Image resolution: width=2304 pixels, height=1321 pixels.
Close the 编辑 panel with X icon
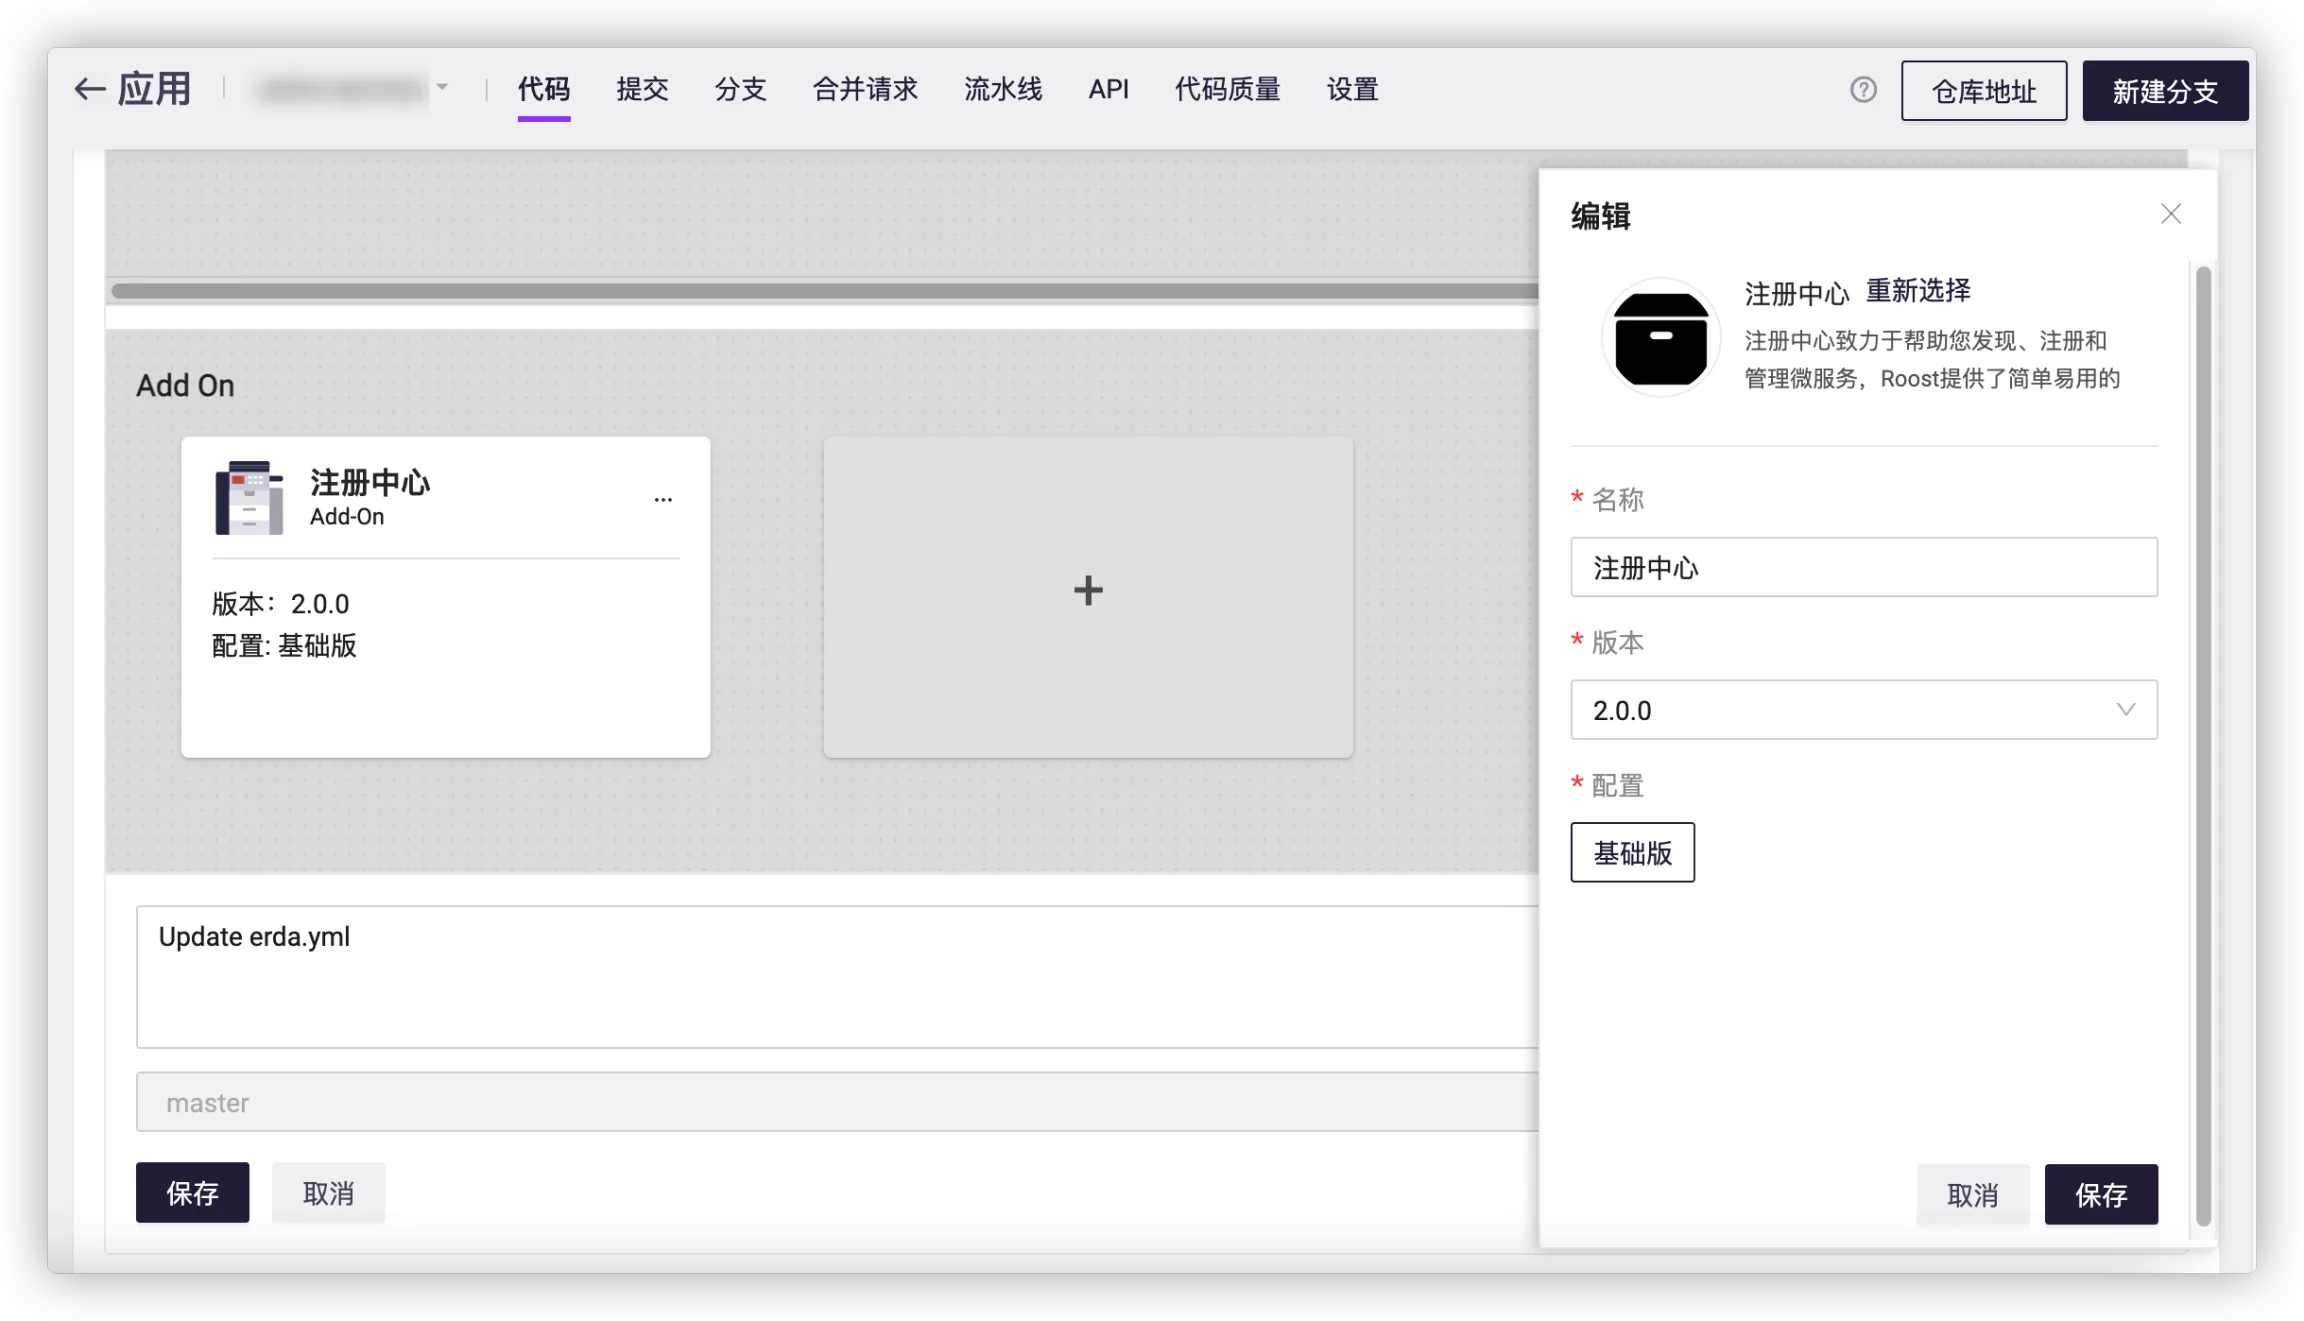[2170, 214]
